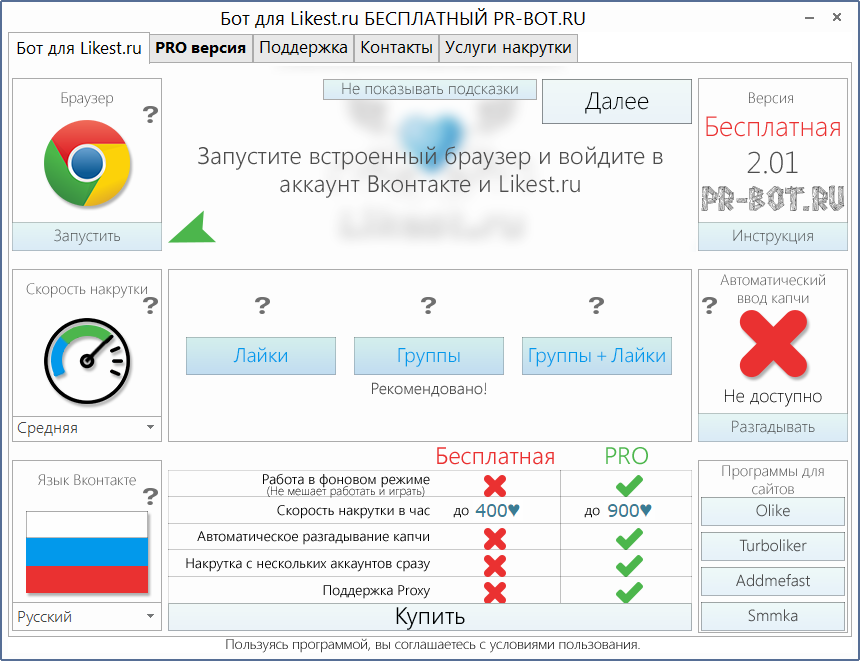Click the large red X captcha icon
This screenshot has width=860, height=661.
tap(773, 343)
